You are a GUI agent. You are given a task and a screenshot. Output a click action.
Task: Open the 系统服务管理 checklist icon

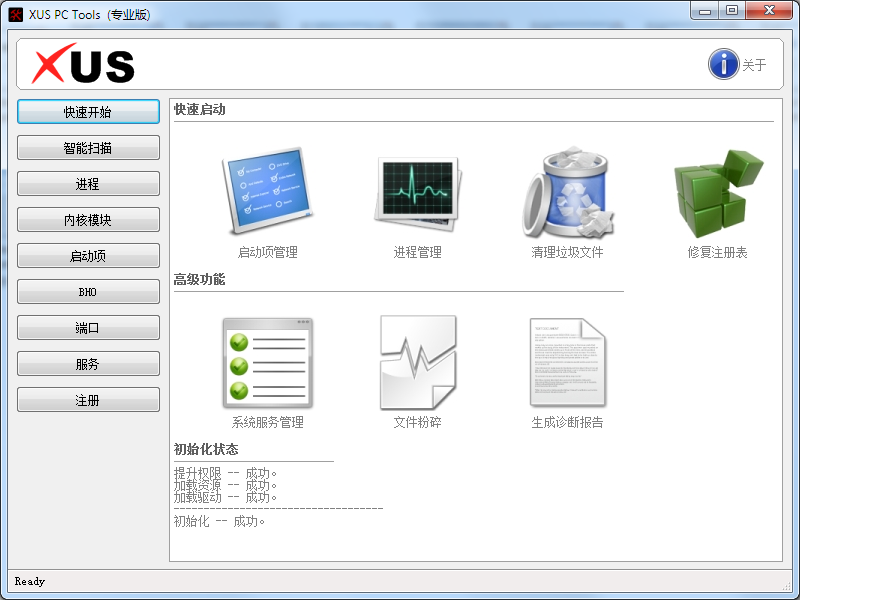coord(268,363)
